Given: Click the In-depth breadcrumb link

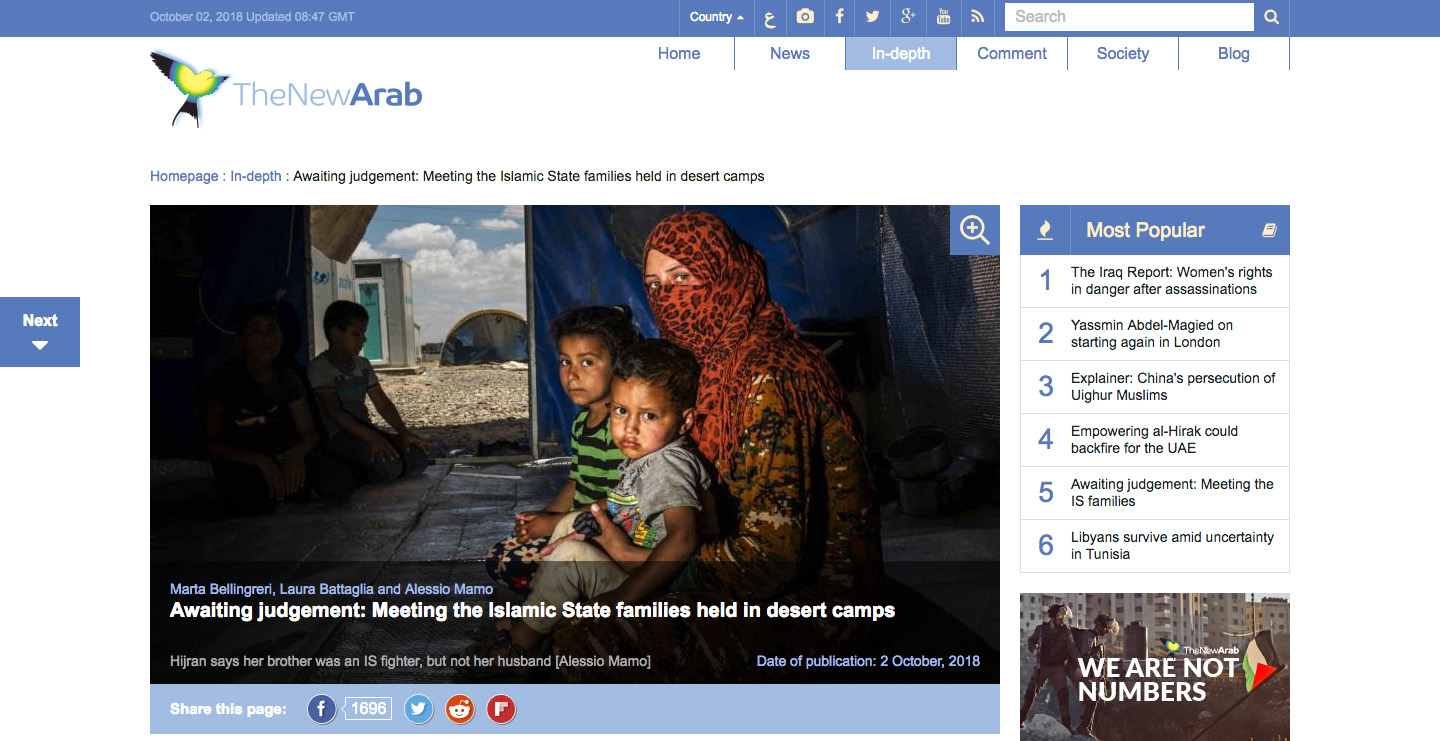Looking at the screenshot, I should pos(256,176).
